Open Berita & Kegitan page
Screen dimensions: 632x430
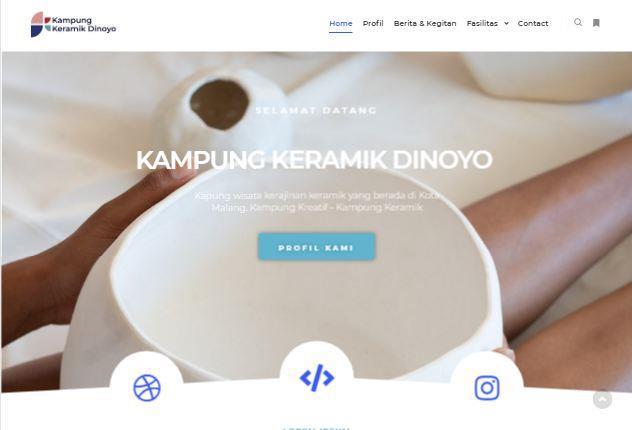coord(425,23)
